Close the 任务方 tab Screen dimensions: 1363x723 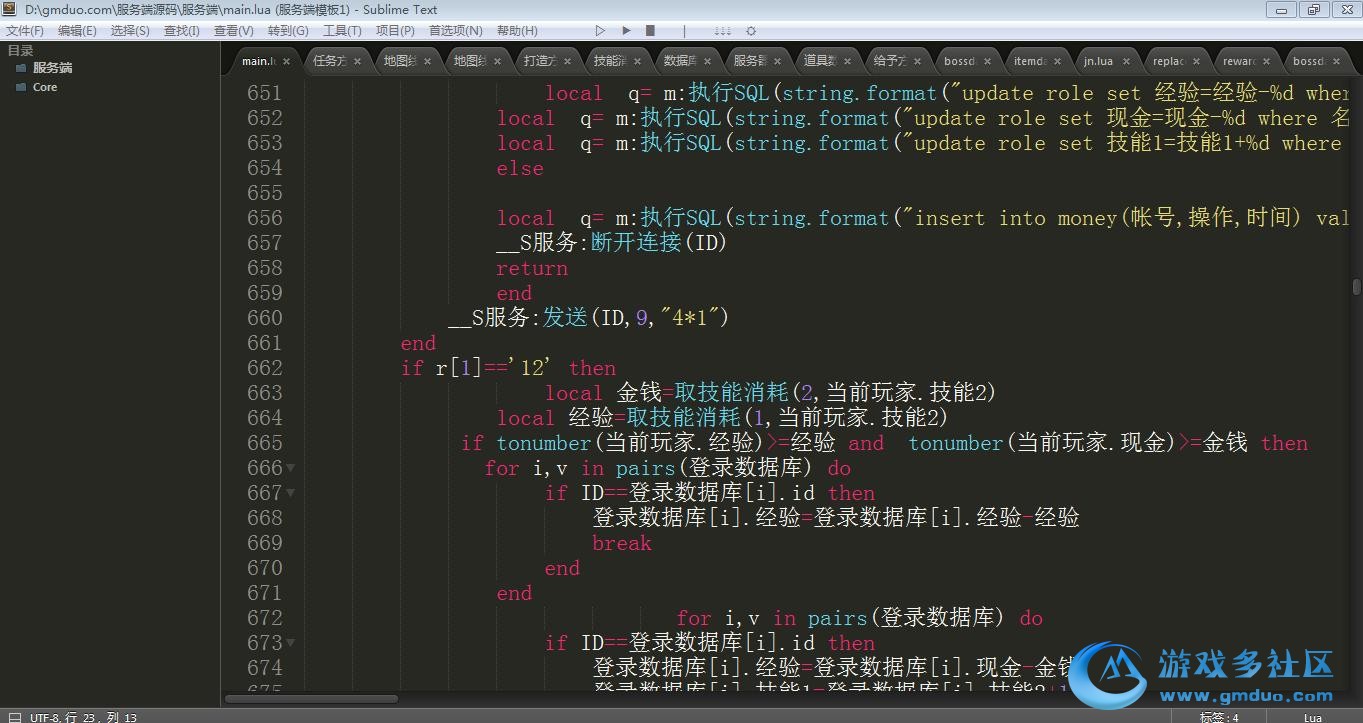coord(357,61)
